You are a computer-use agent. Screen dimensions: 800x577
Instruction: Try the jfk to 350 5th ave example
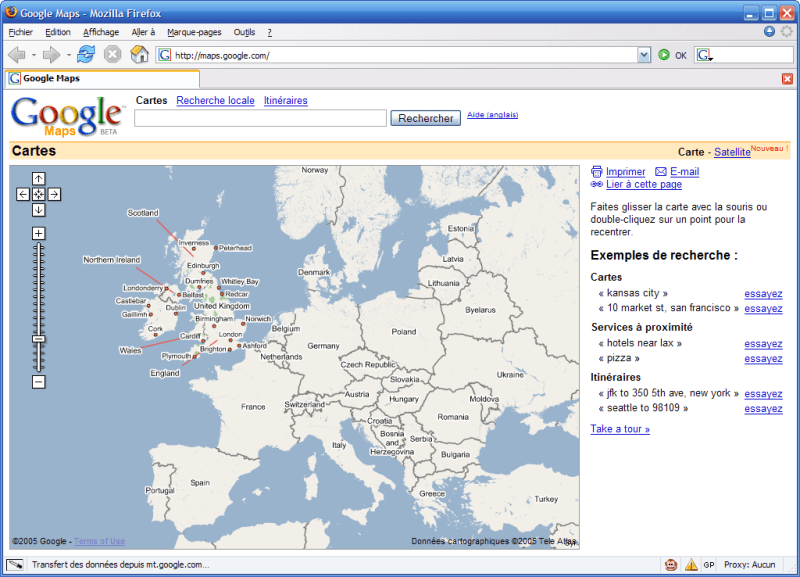[x=763, y=394]
